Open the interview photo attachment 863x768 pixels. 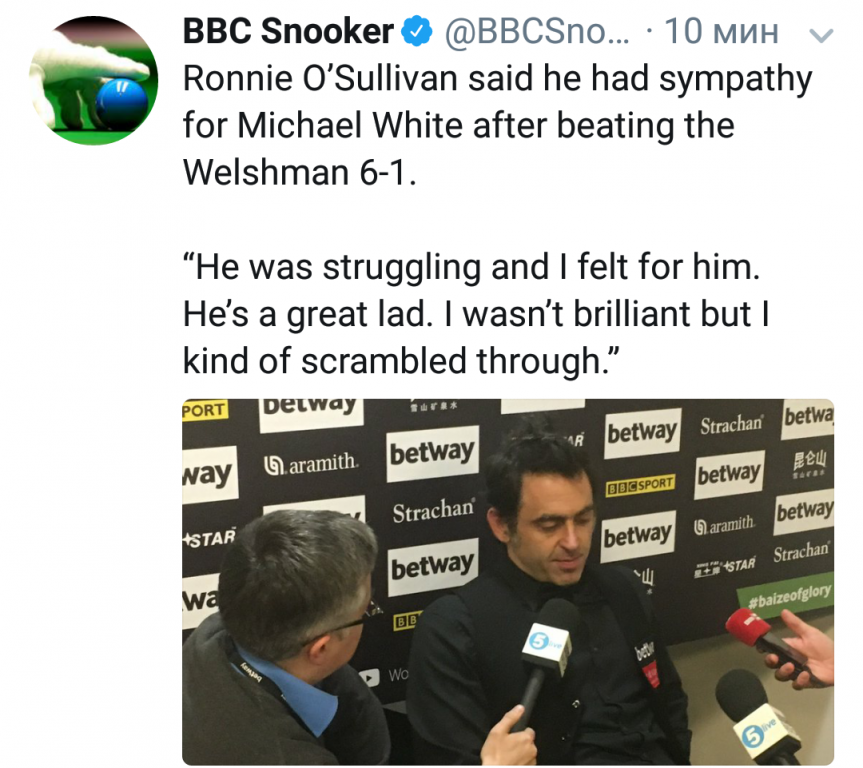(x=508, y=582)
